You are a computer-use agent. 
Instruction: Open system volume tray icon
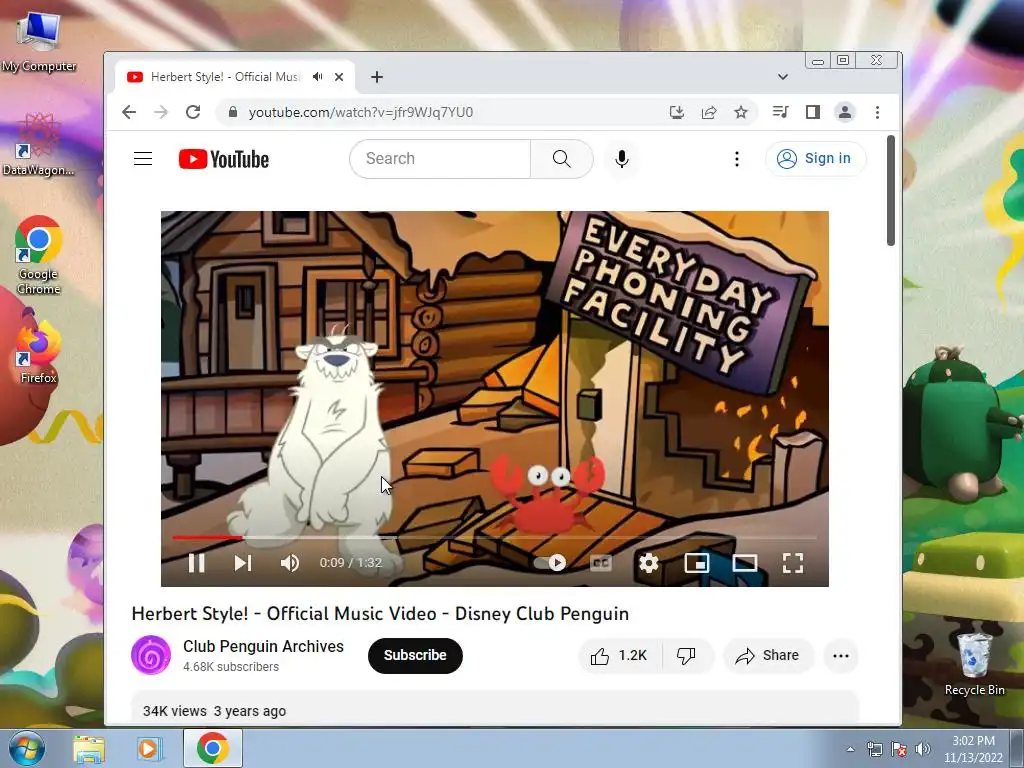923,749
